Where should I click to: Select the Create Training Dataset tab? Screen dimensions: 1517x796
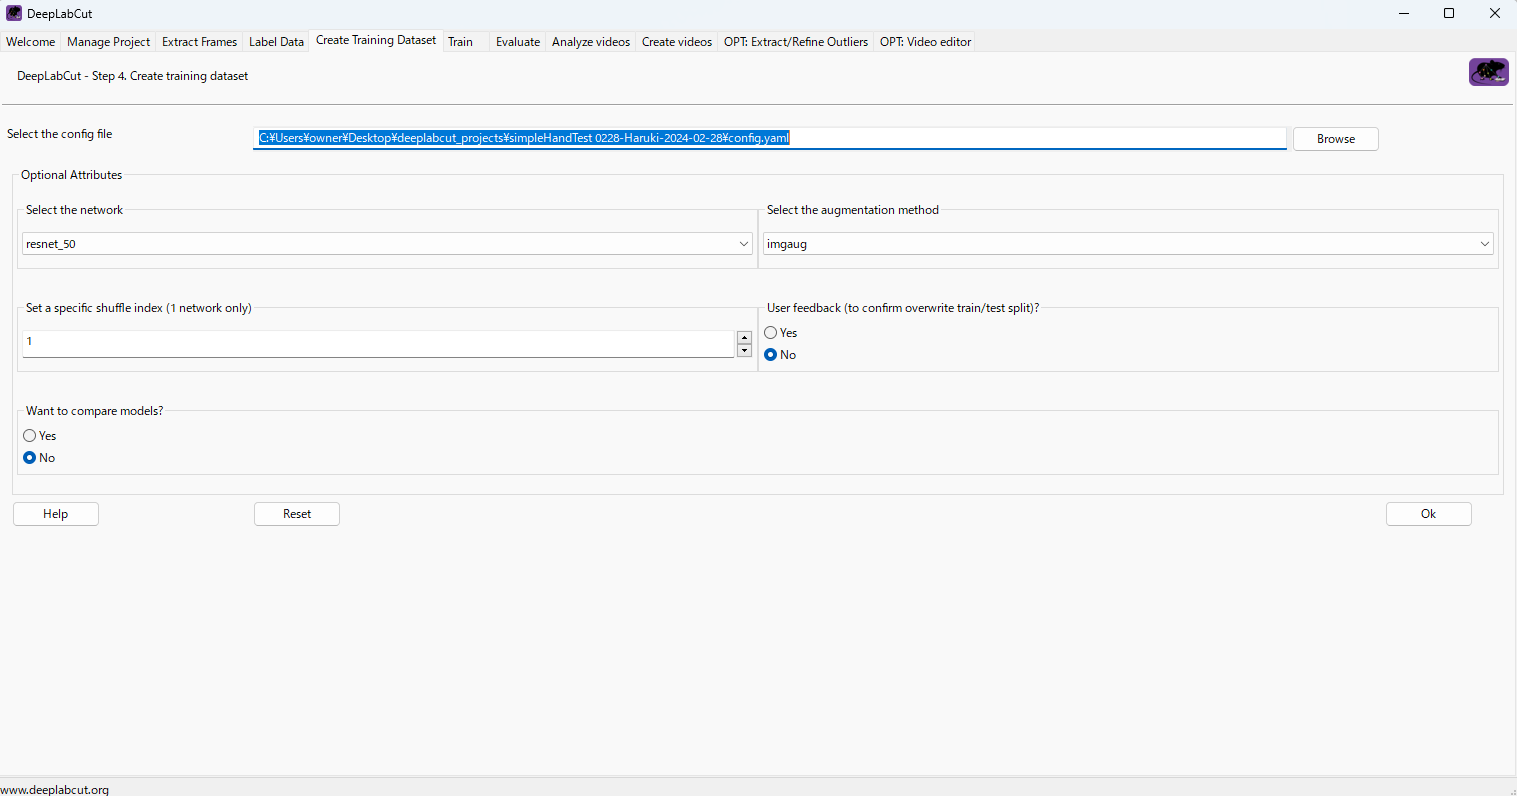pyautogui.click(x=376, y=40)
